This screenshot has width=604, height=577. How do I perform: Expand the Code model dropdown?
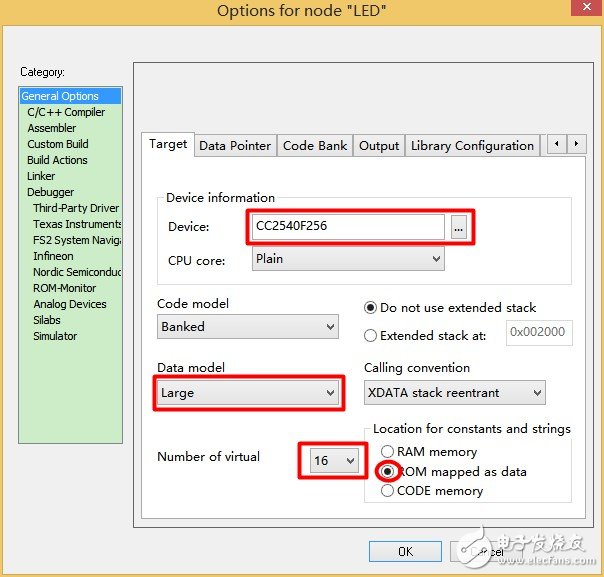[248, 326]
